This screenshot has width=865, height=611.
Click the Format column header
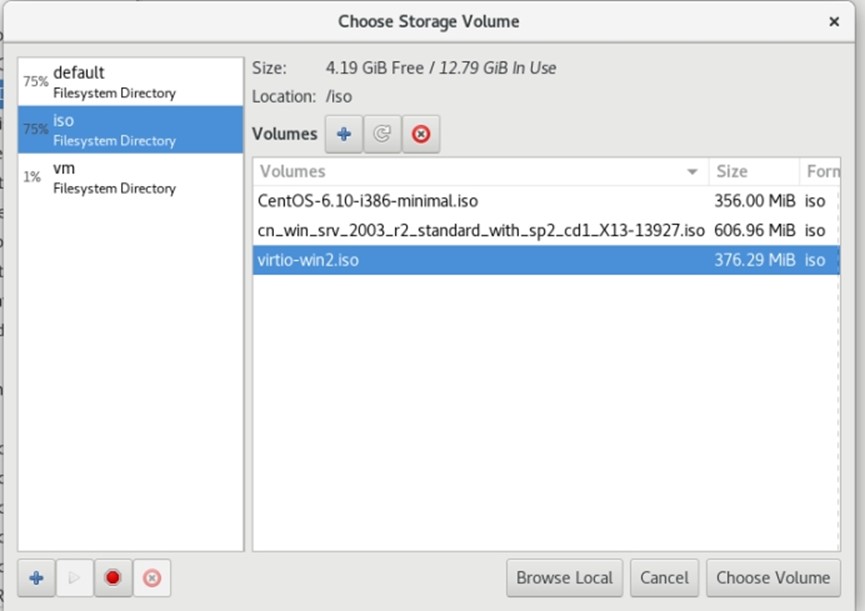coord(822,172)
